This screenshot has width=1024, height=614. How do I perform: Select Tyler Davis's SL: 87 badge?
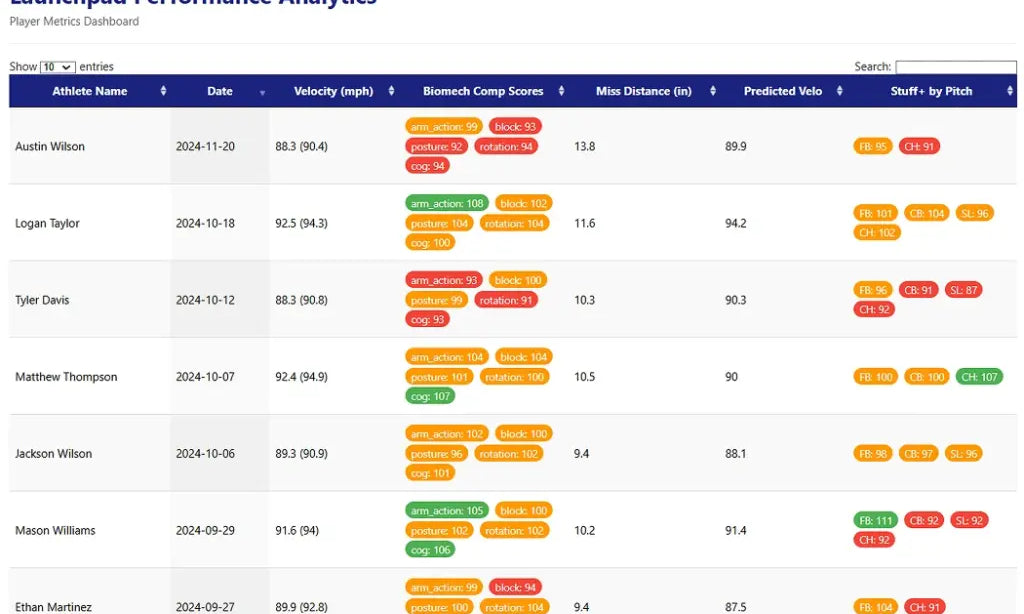click(x=963, y=290)
